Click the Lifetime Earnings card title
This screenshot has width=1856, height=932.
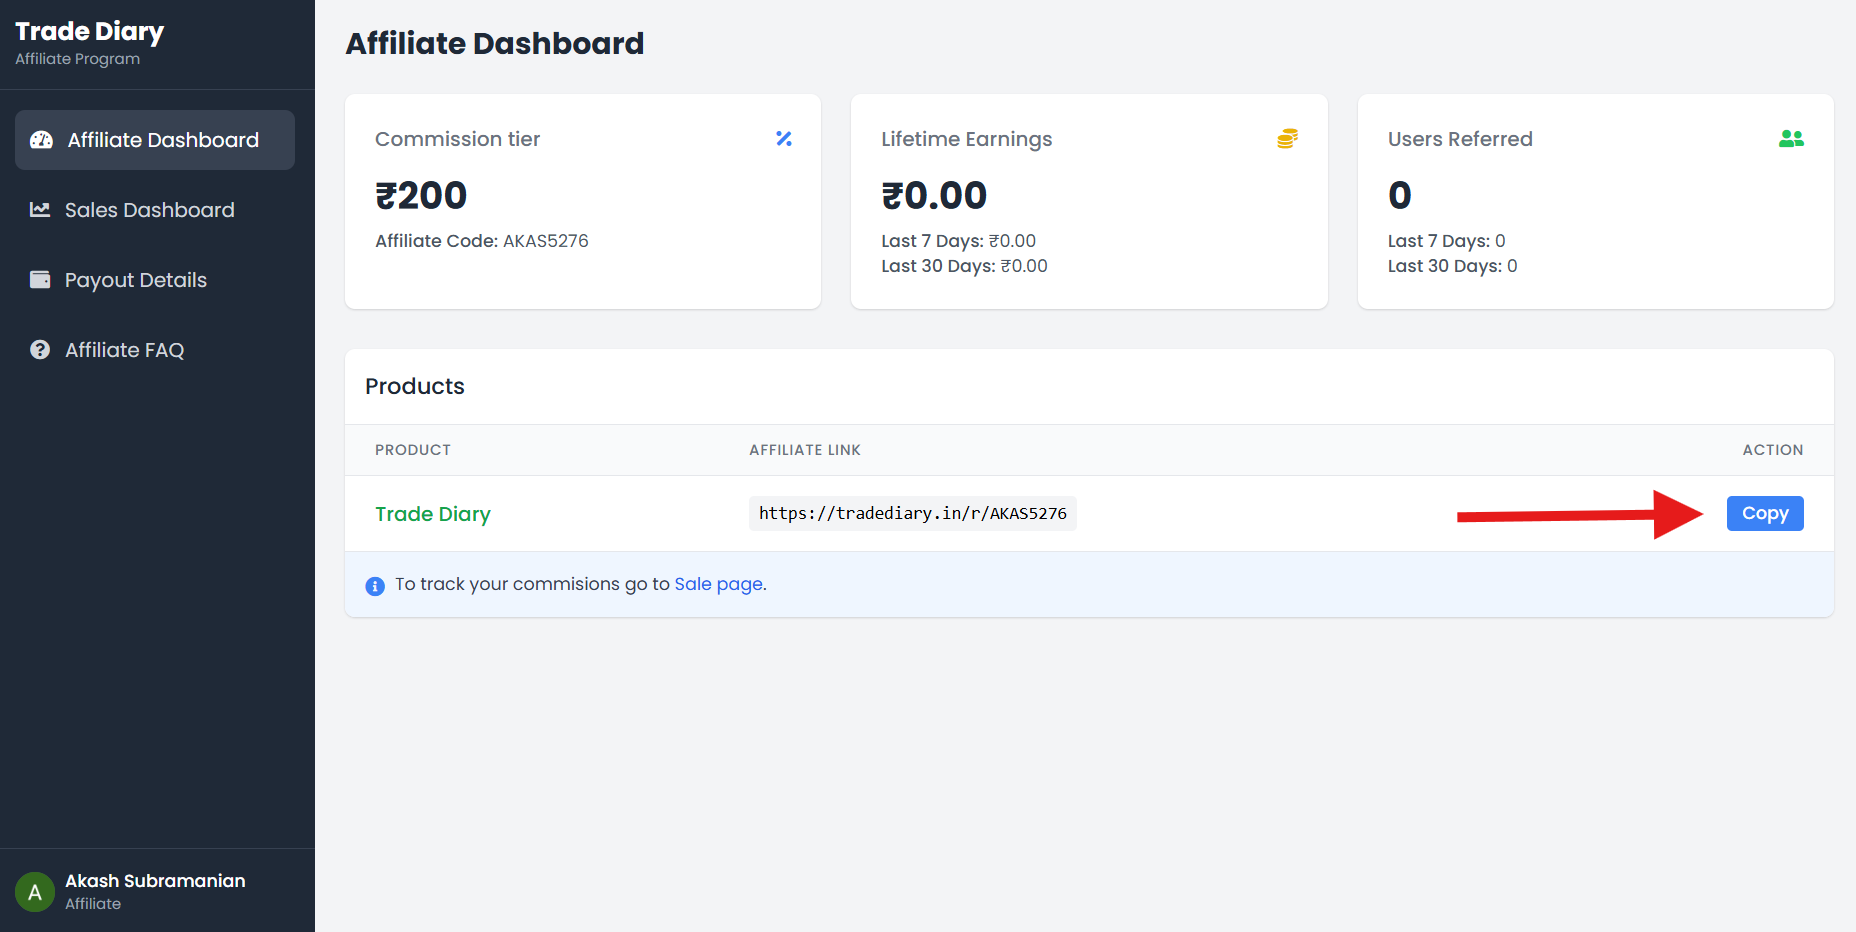pyautogui.click(x=967, y=139)
